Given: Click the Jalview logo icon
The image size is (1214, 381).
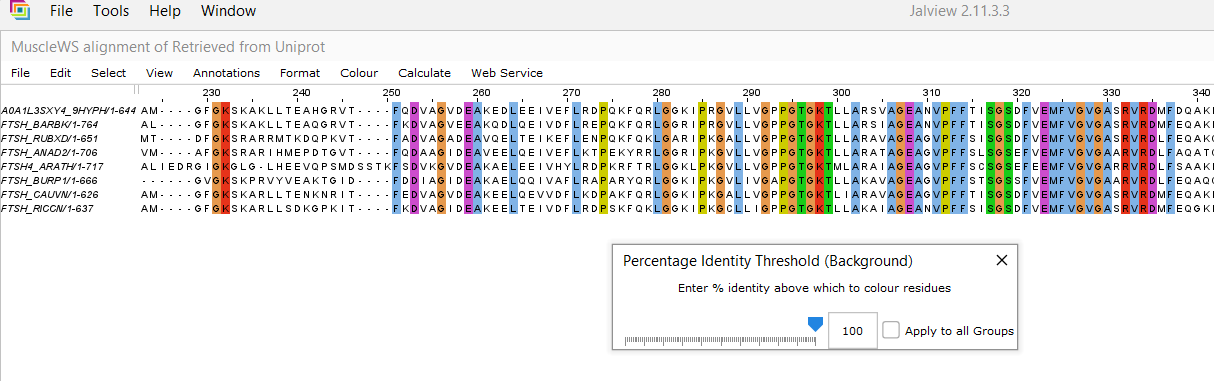Looking at the screenshot, I should (x=19, y=12).
